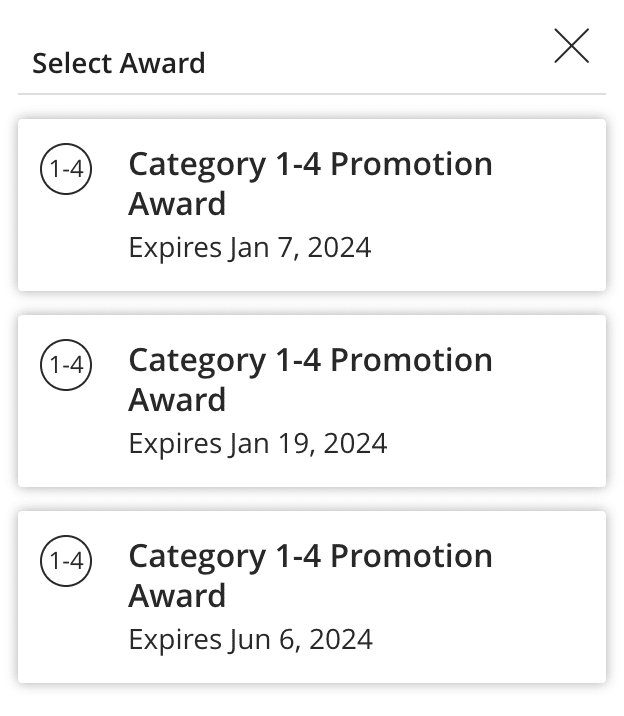This screenshot has height=716, width=624.
Task: Choose the top award card
Action: [312, 205]
